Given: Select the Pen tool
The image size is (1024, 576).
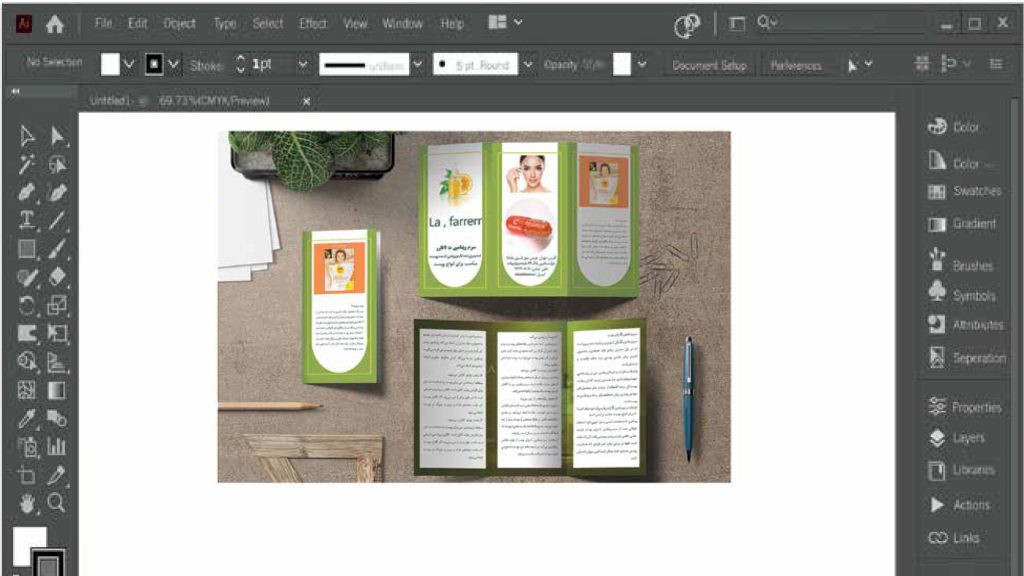Looking at the screenshot, I should click(27, 192).
